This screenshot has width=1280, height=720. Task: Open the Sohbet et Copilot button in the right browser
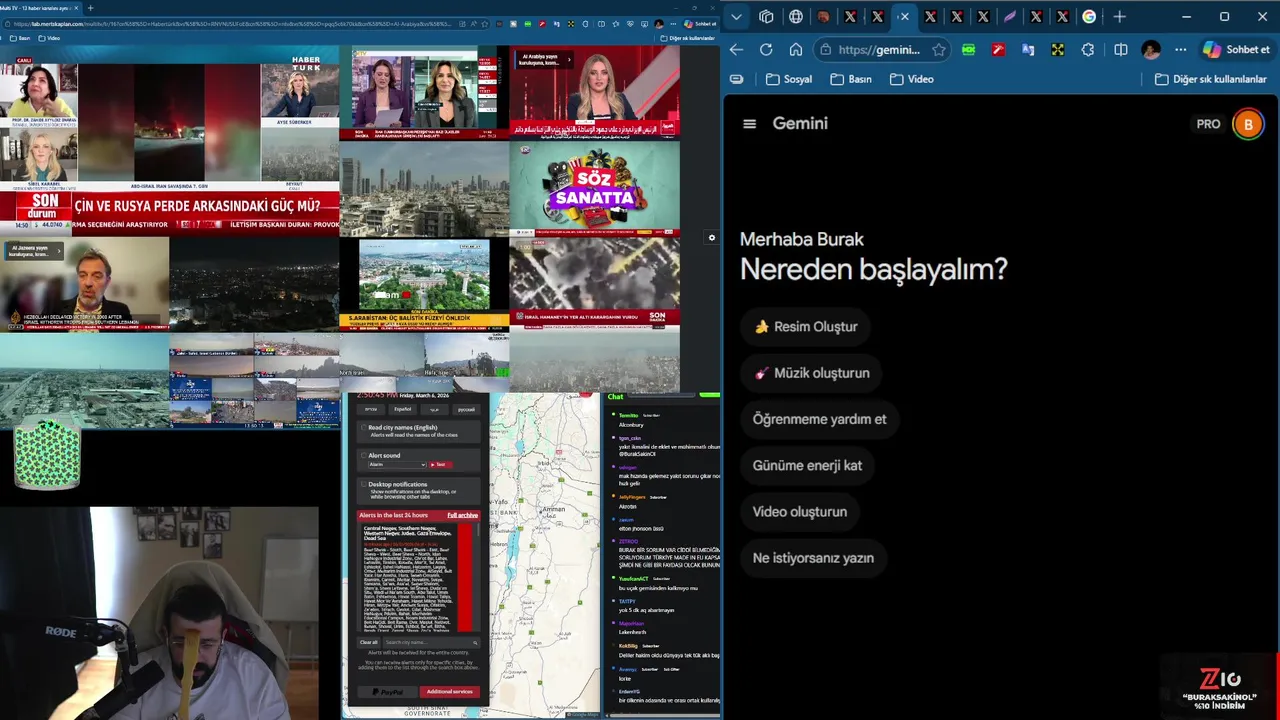(x=1236, y=49)
